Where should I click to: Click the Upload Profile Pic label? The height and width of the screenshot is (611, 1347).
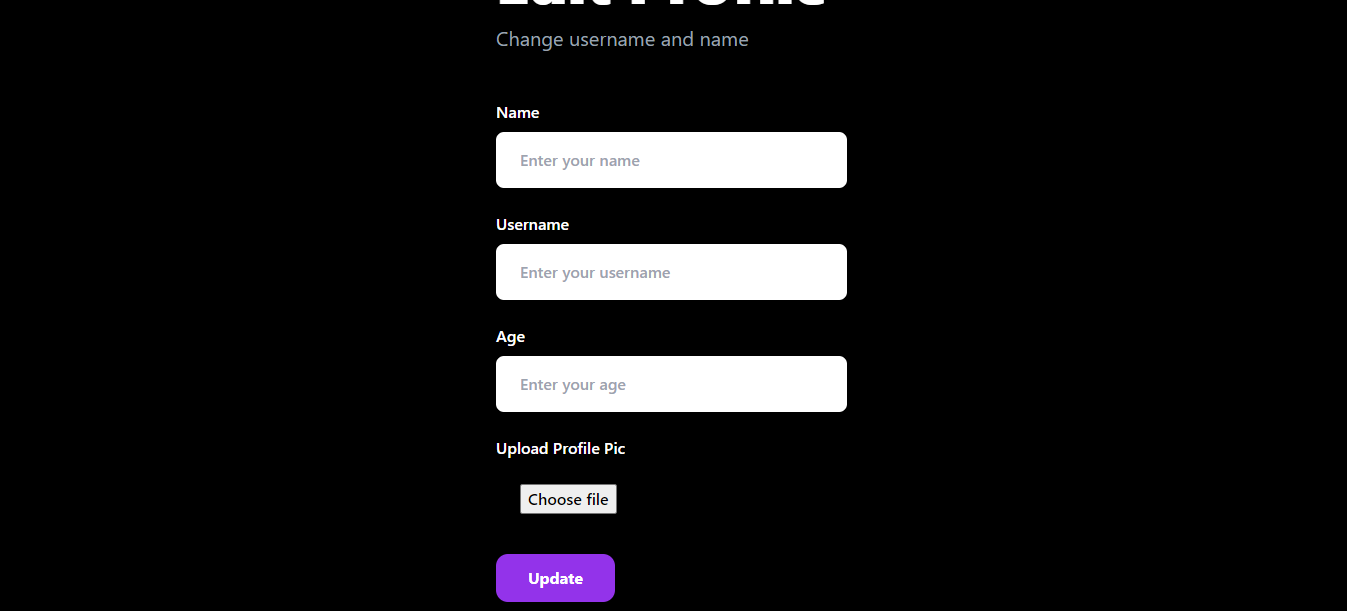tap(560, 449)
